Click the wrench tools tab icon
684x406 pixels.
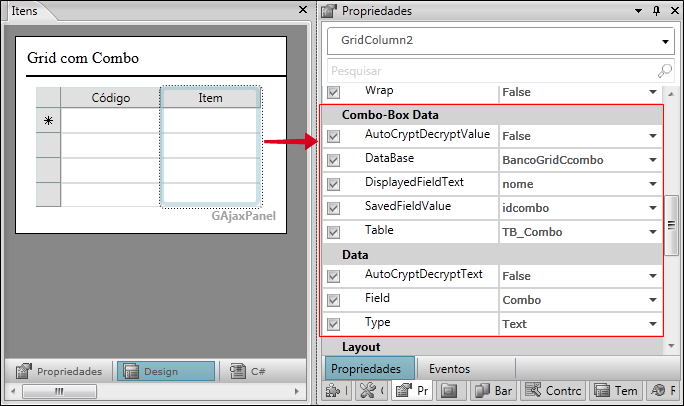click(x=368, y=391)
